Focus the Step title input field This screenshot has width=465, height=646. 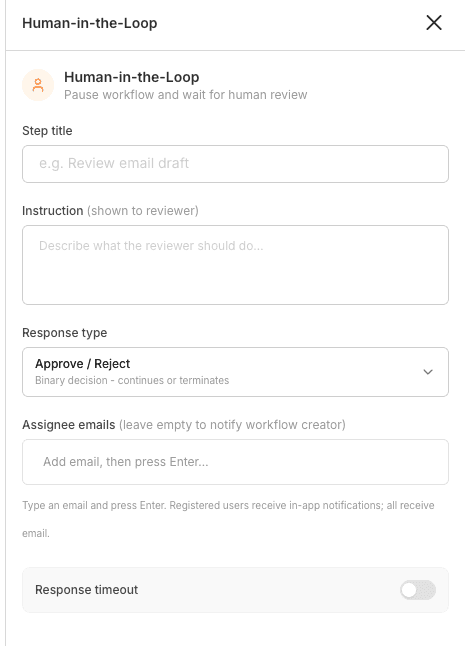tap(235, 164)
